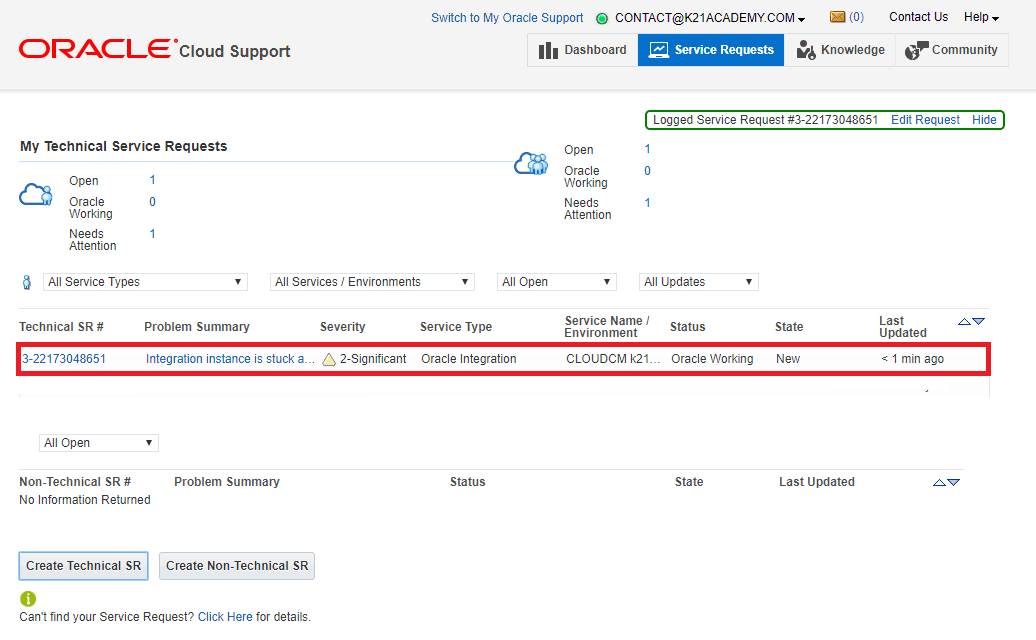Expand All Services / Environments dropdown
This screenshot has height=640, width=1036.
point(372,282)
